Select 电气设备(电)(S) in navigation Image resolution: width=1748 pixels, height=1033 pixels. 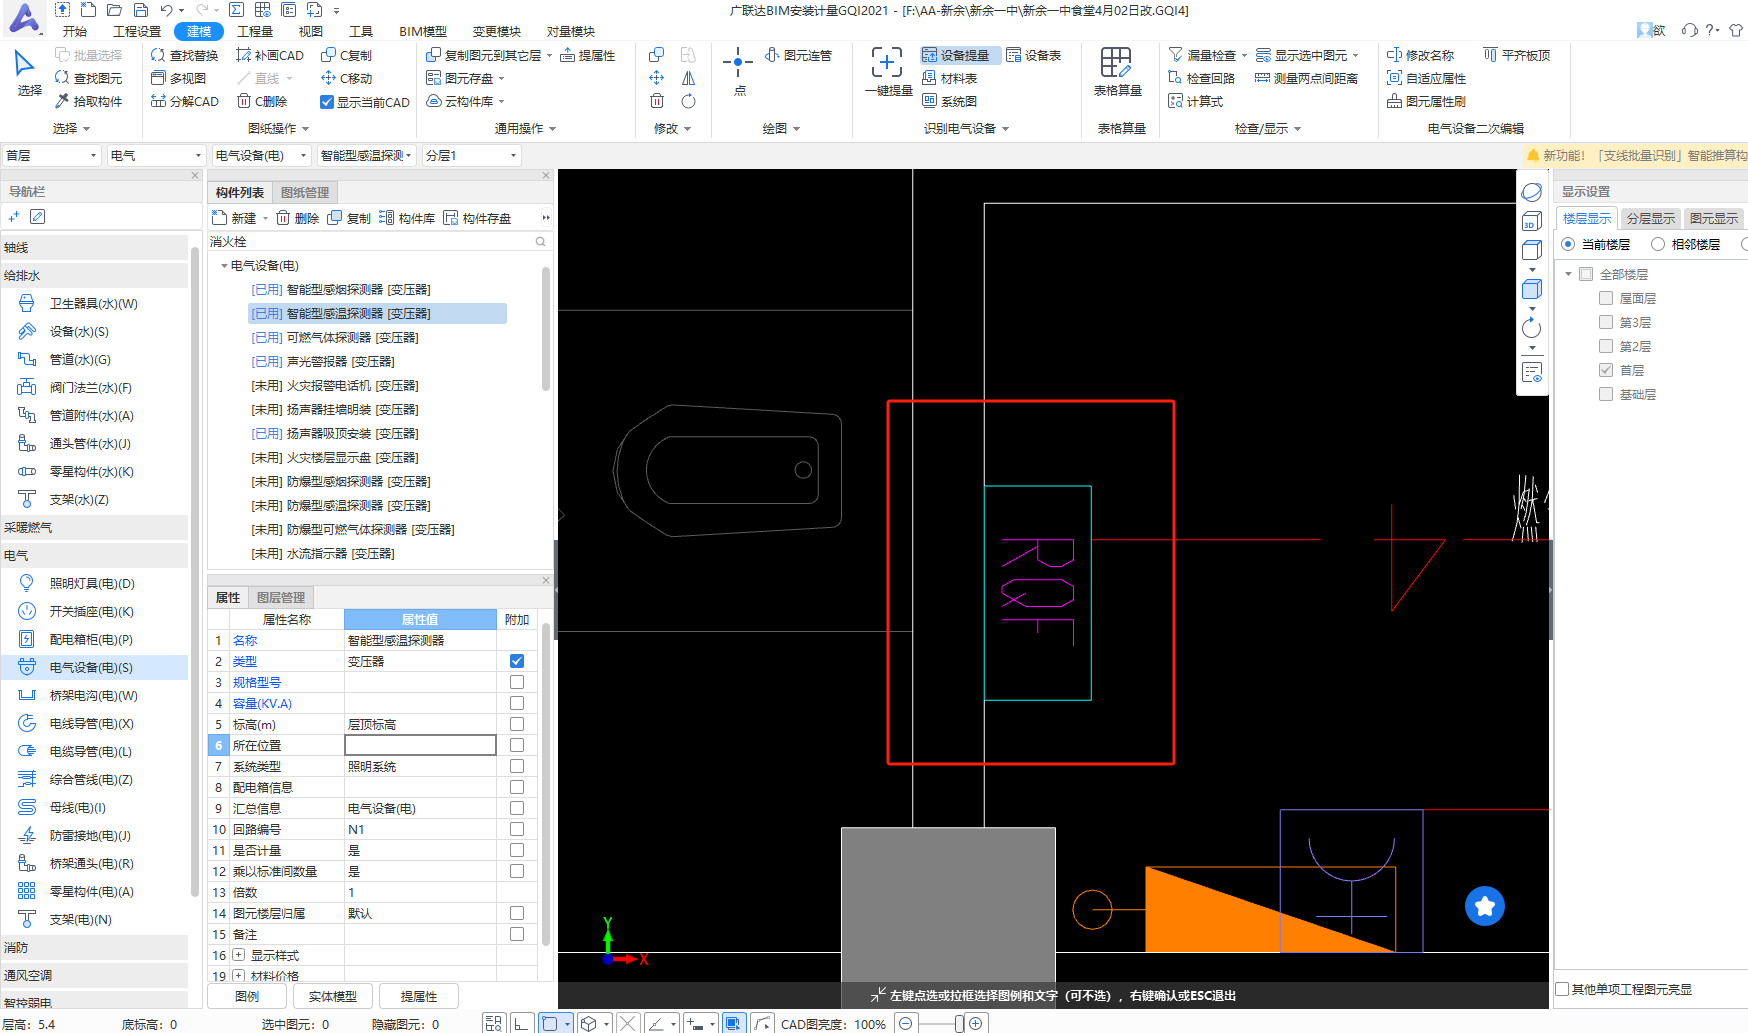(x=94, y=667)
